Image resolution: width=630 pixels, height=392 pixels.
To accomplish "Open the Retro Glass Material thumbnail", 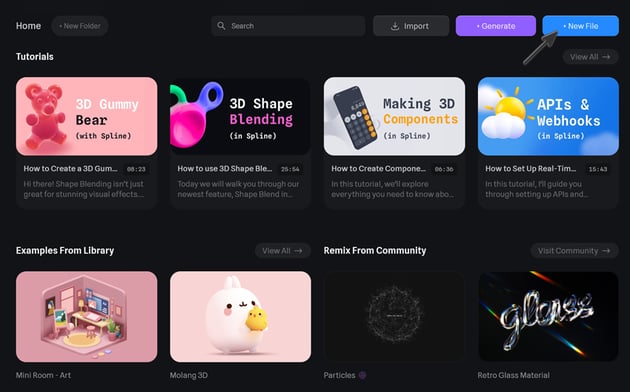I will point(548,317).
